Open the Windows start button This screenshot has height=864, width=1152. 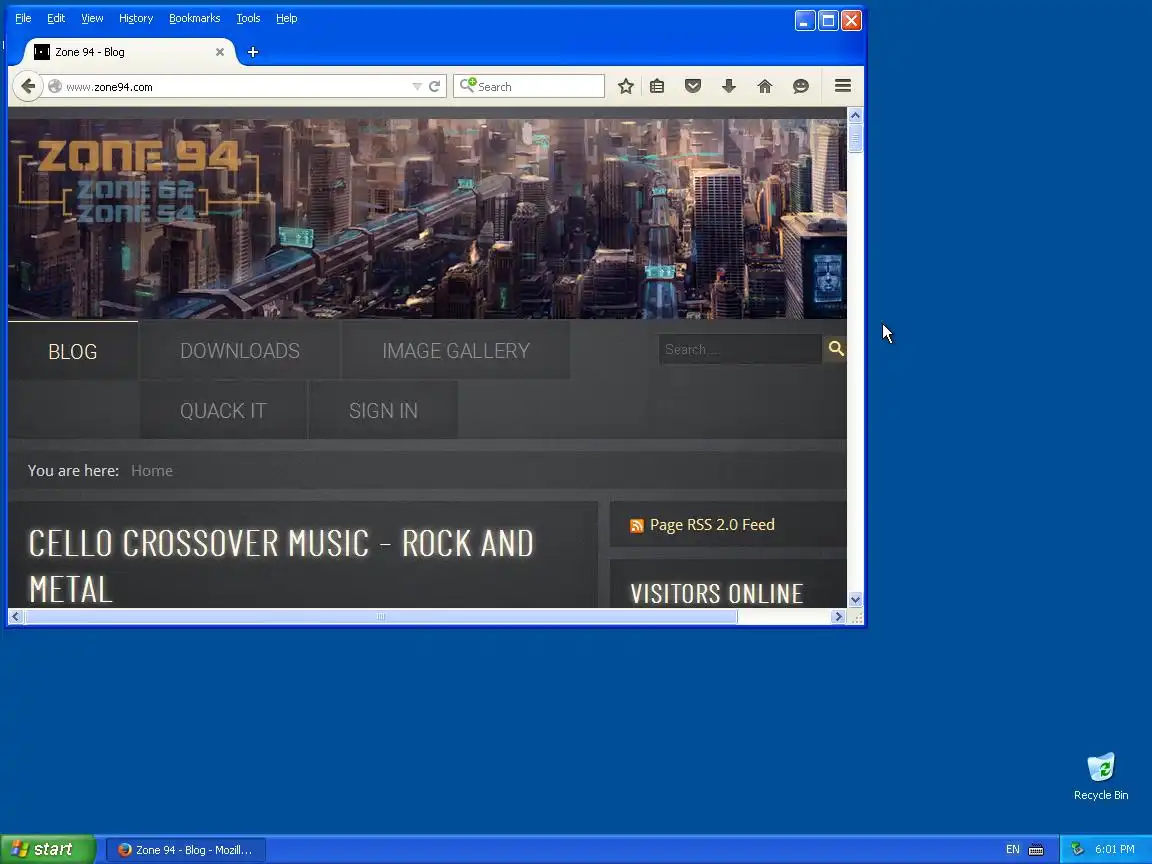48,849
